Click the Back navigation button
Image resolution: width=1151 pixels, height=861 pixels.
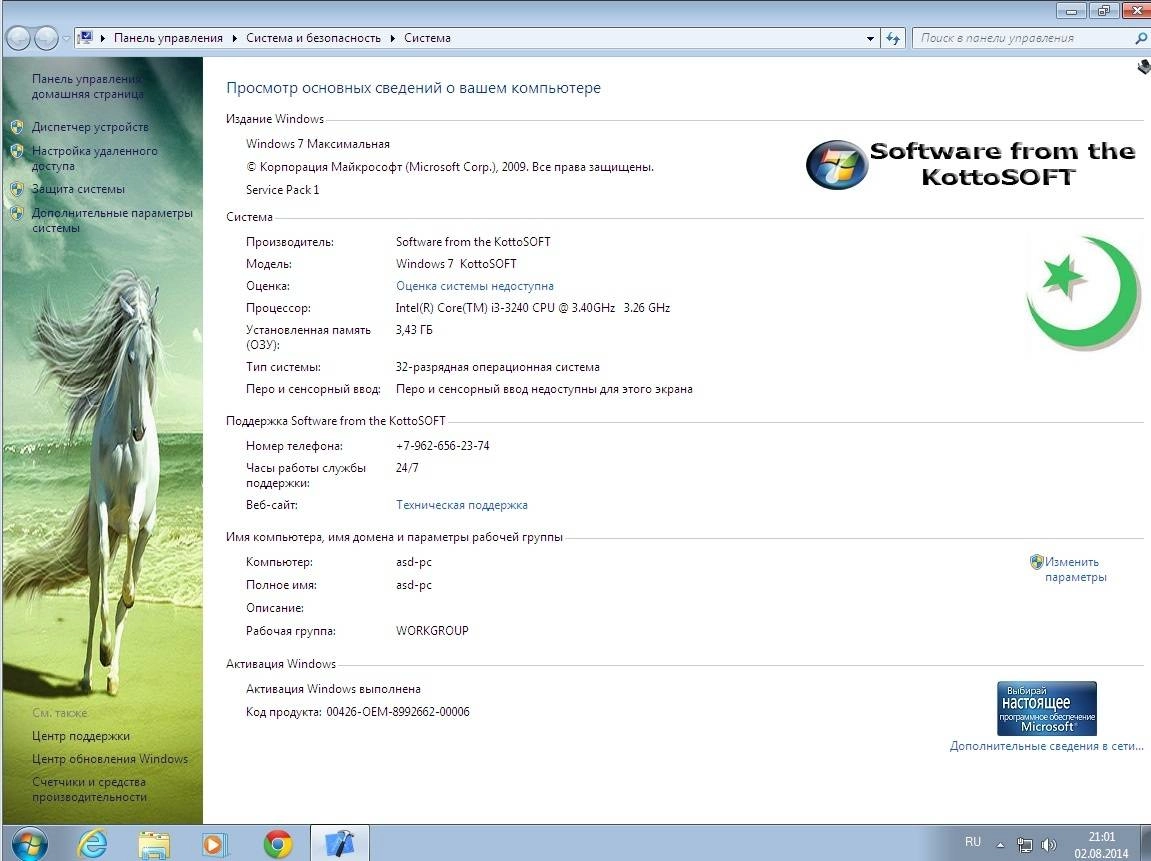click(18, 38)
